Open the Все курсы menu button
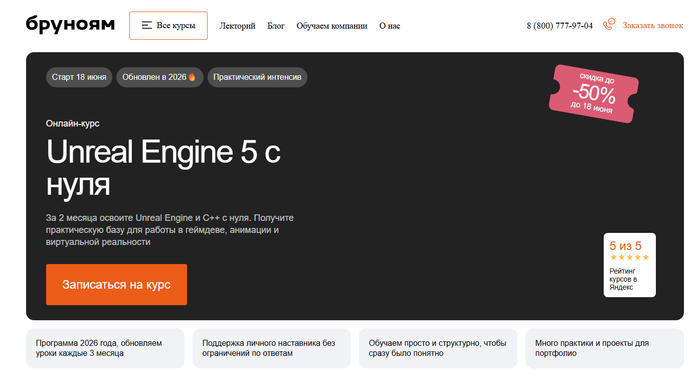The height and width of the screenshot is (385, 700). click(x=168, y=25)
